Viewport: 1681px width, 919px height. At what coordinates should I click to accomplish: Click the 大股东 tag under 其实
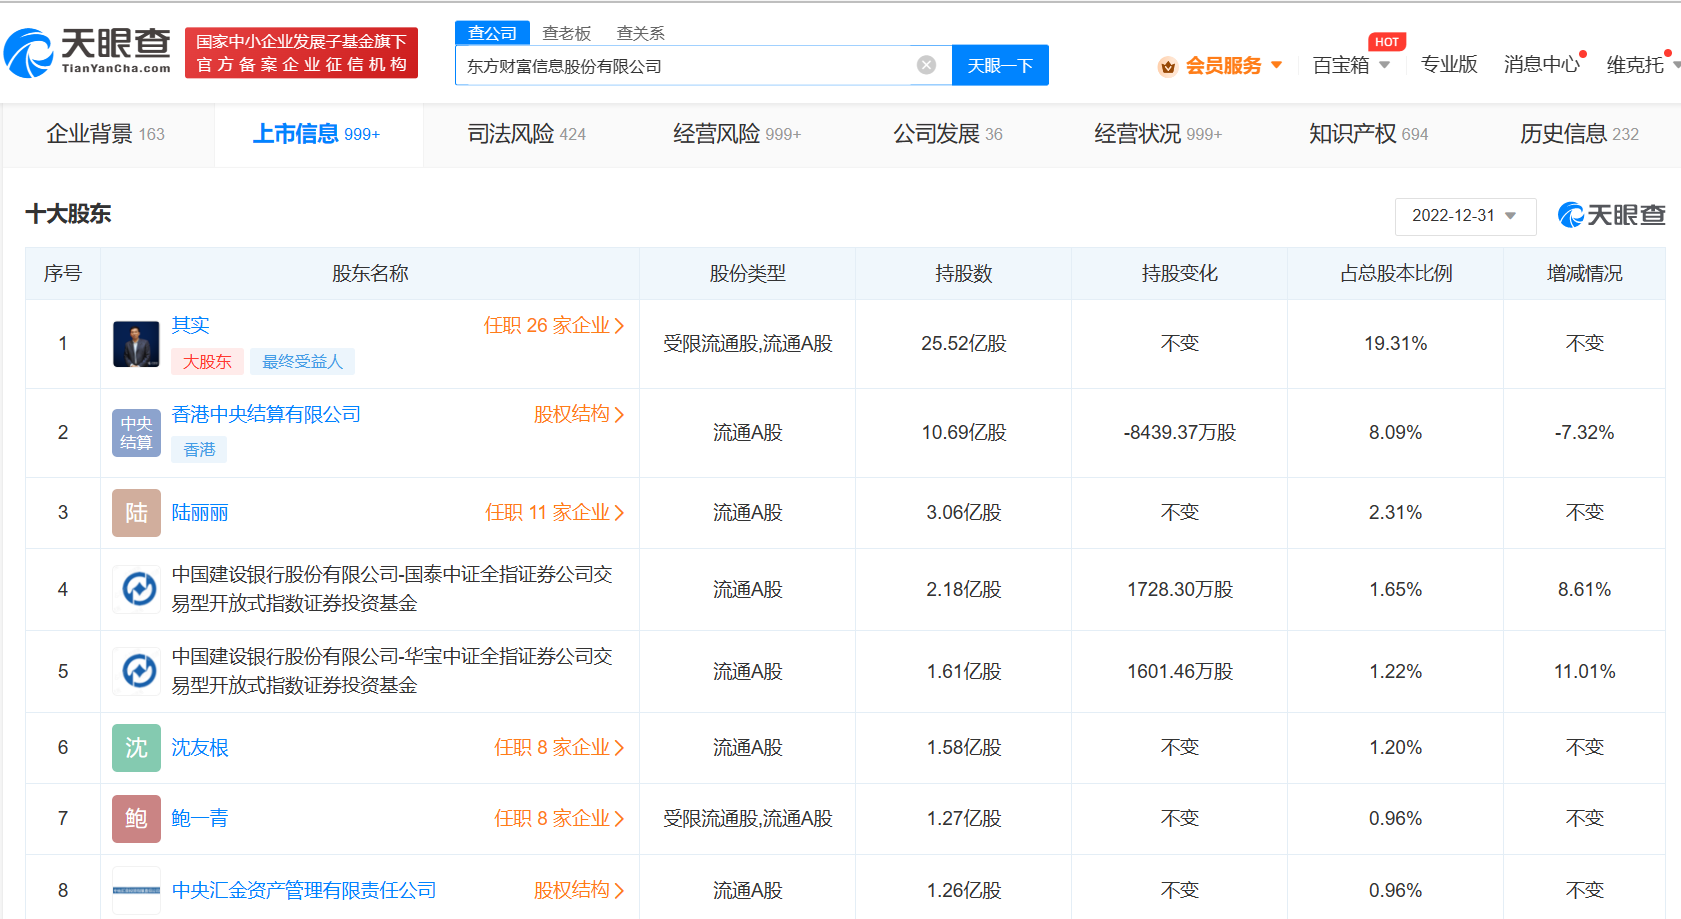click(x=207, y=362)
